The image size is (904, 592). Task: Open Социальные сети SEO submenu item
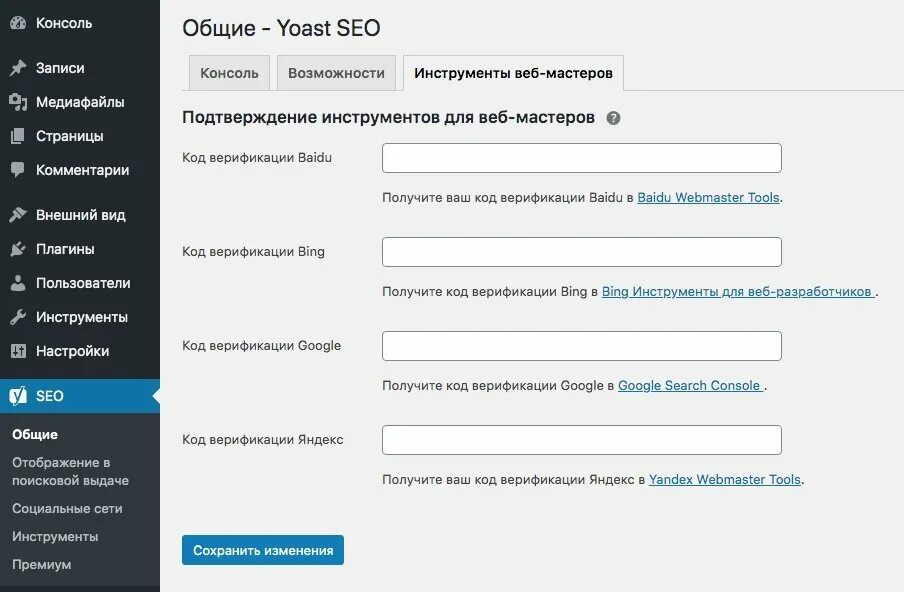pos(67,508)
